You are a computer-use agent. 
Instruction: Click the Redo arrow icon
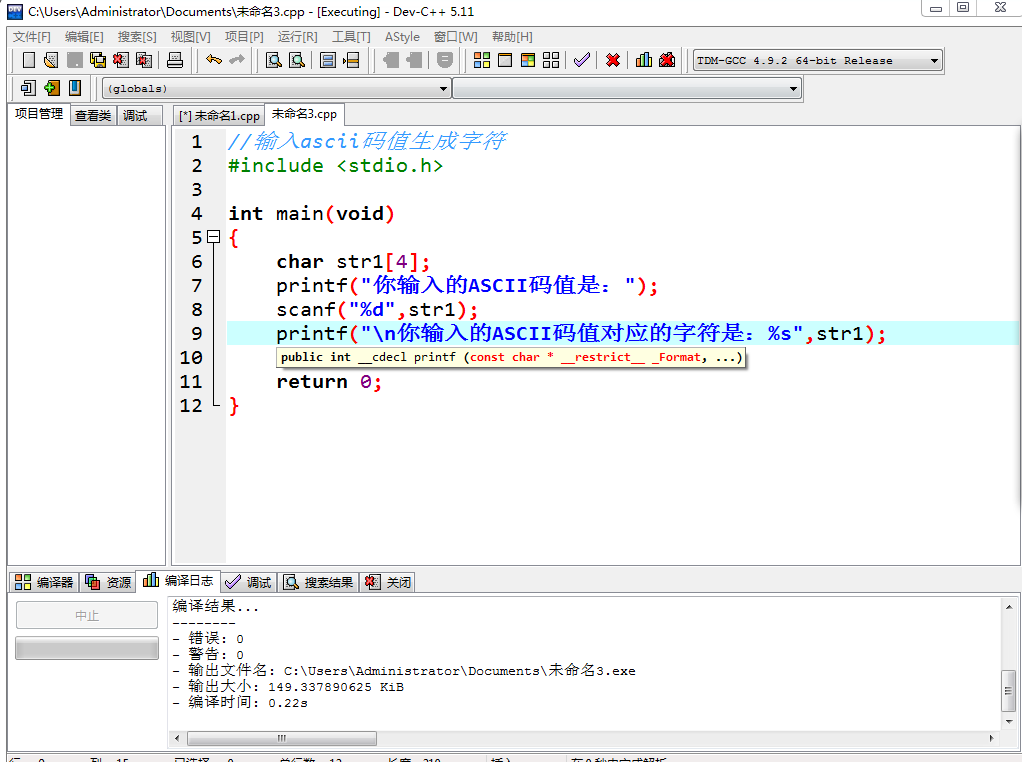(x=237, y=60)
